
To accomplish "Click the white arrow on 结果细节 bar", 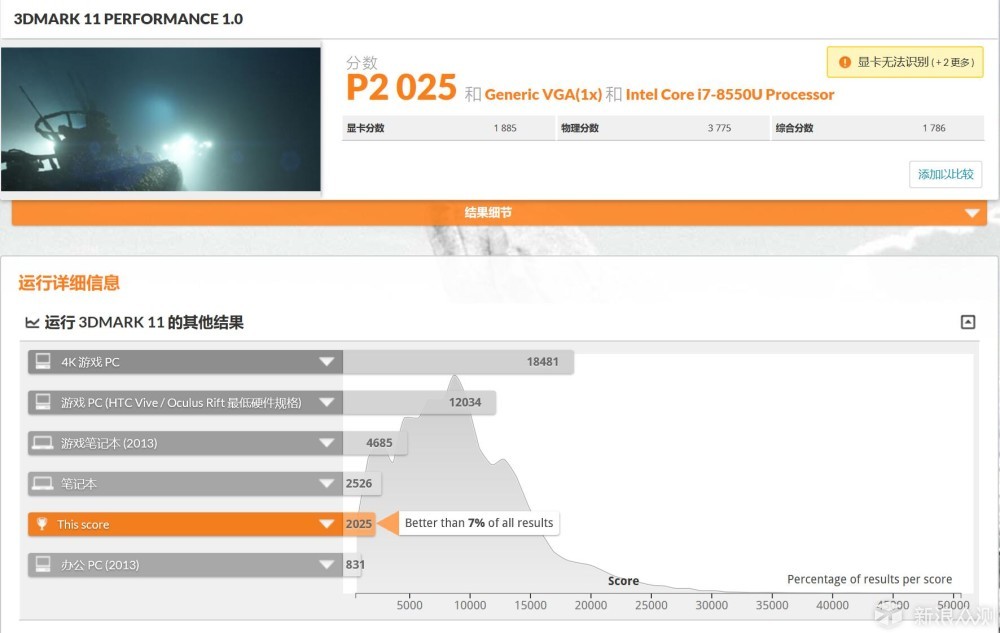I will tap(972, 213).
